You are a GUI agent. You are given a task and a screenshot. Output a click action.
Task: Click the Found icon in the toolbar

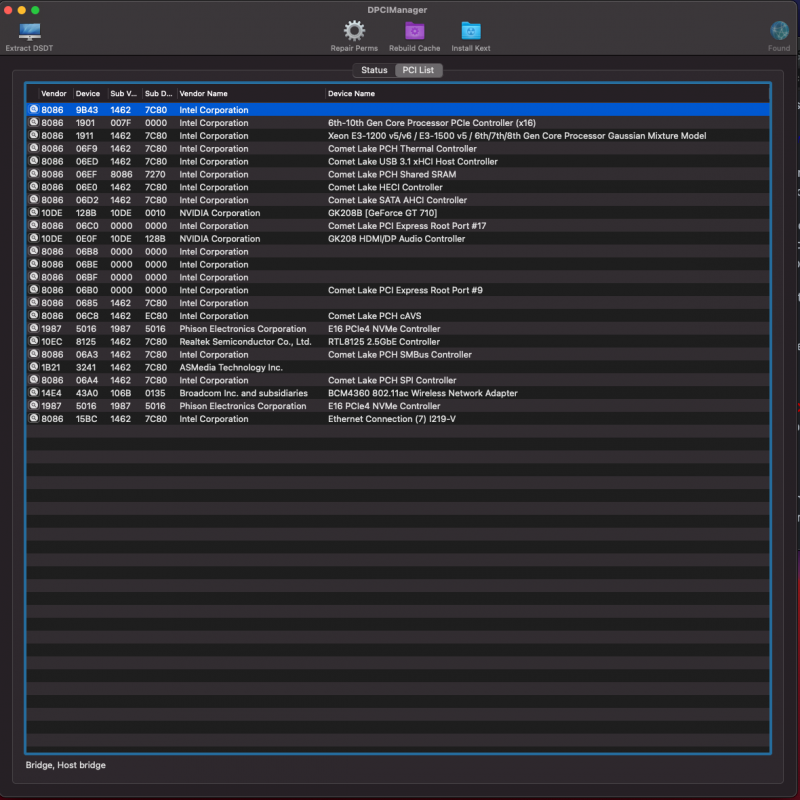777,32
